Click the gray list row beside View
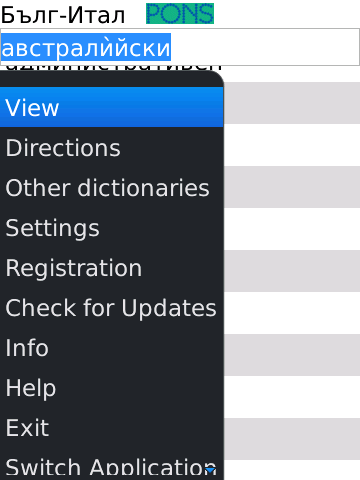 292,103
